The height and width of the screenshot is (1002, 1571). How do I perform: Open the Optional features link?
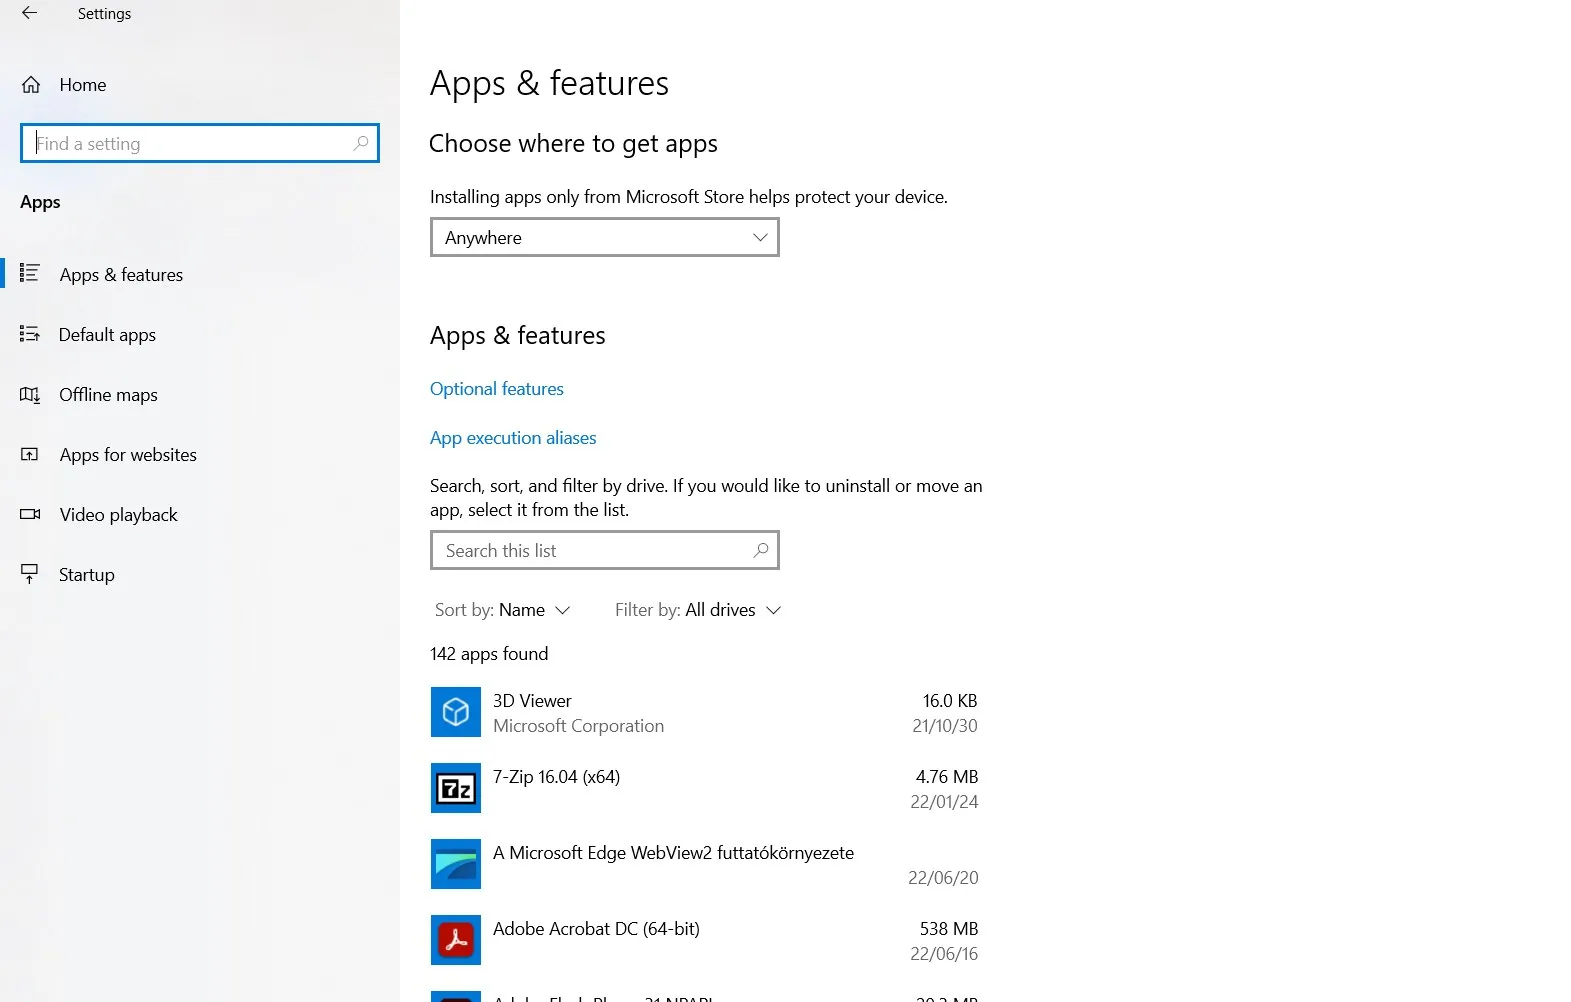[497, 389]
